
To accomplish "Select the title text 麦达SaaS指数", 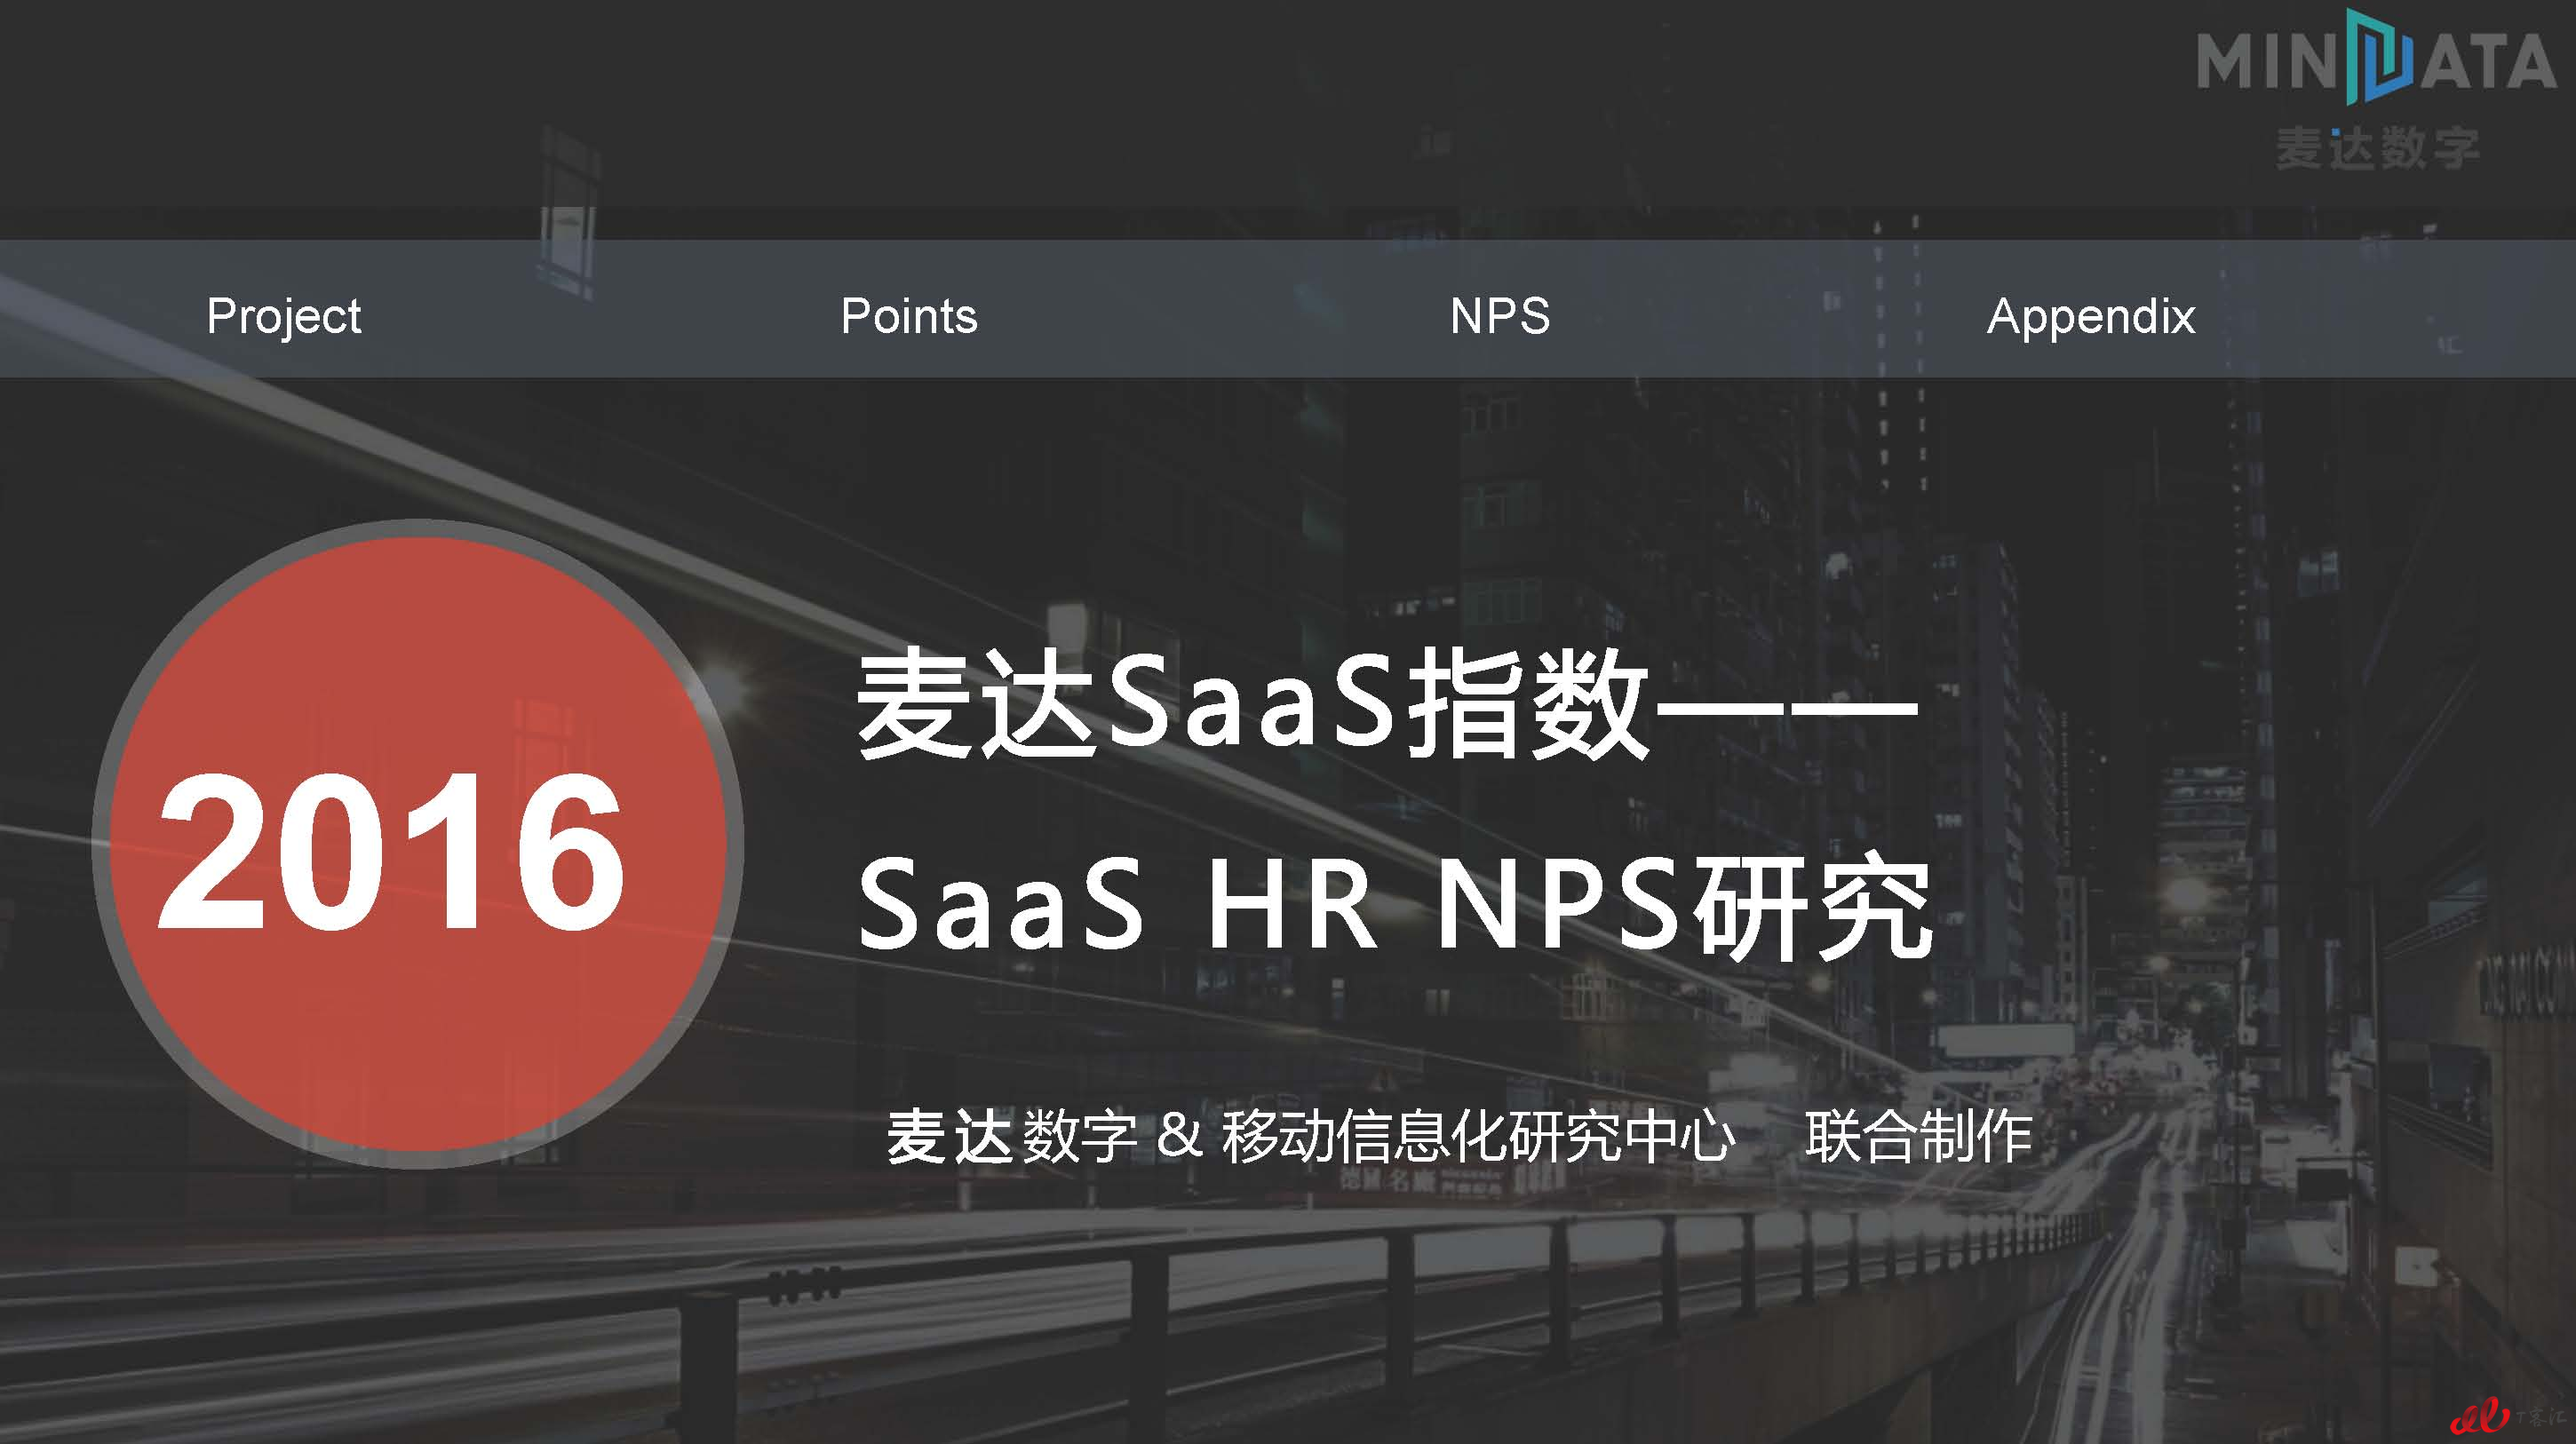I will (x=1253, y=705).
